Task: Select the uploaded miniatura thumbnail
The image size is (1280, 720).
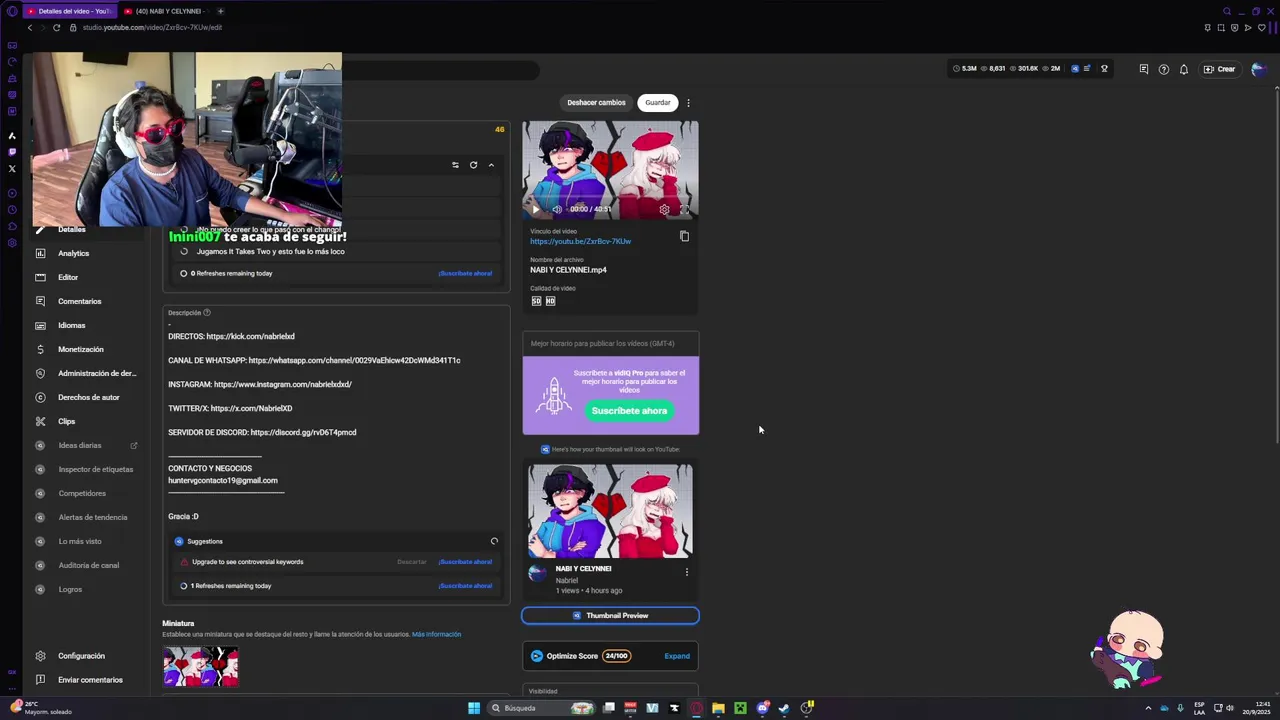Action: 201,666
